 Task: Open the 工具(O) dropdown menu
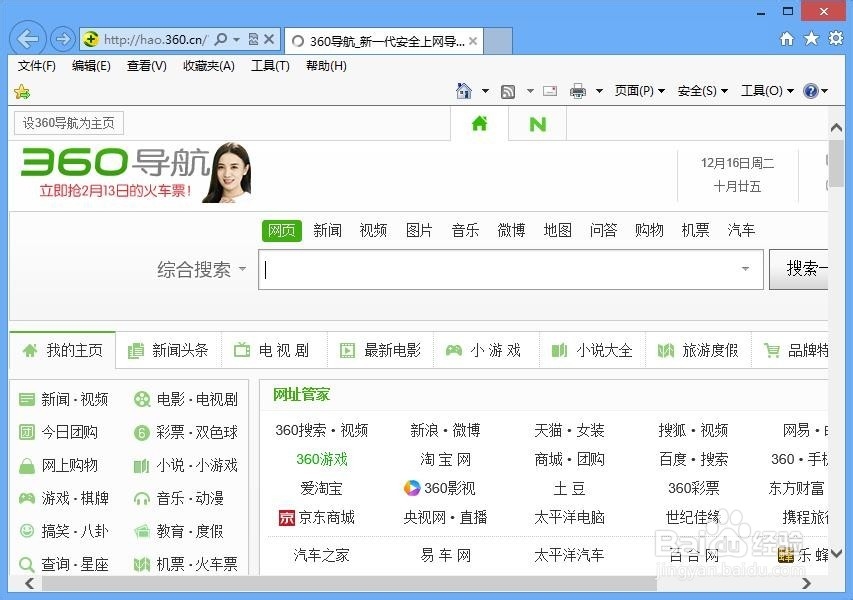[767, 91]
